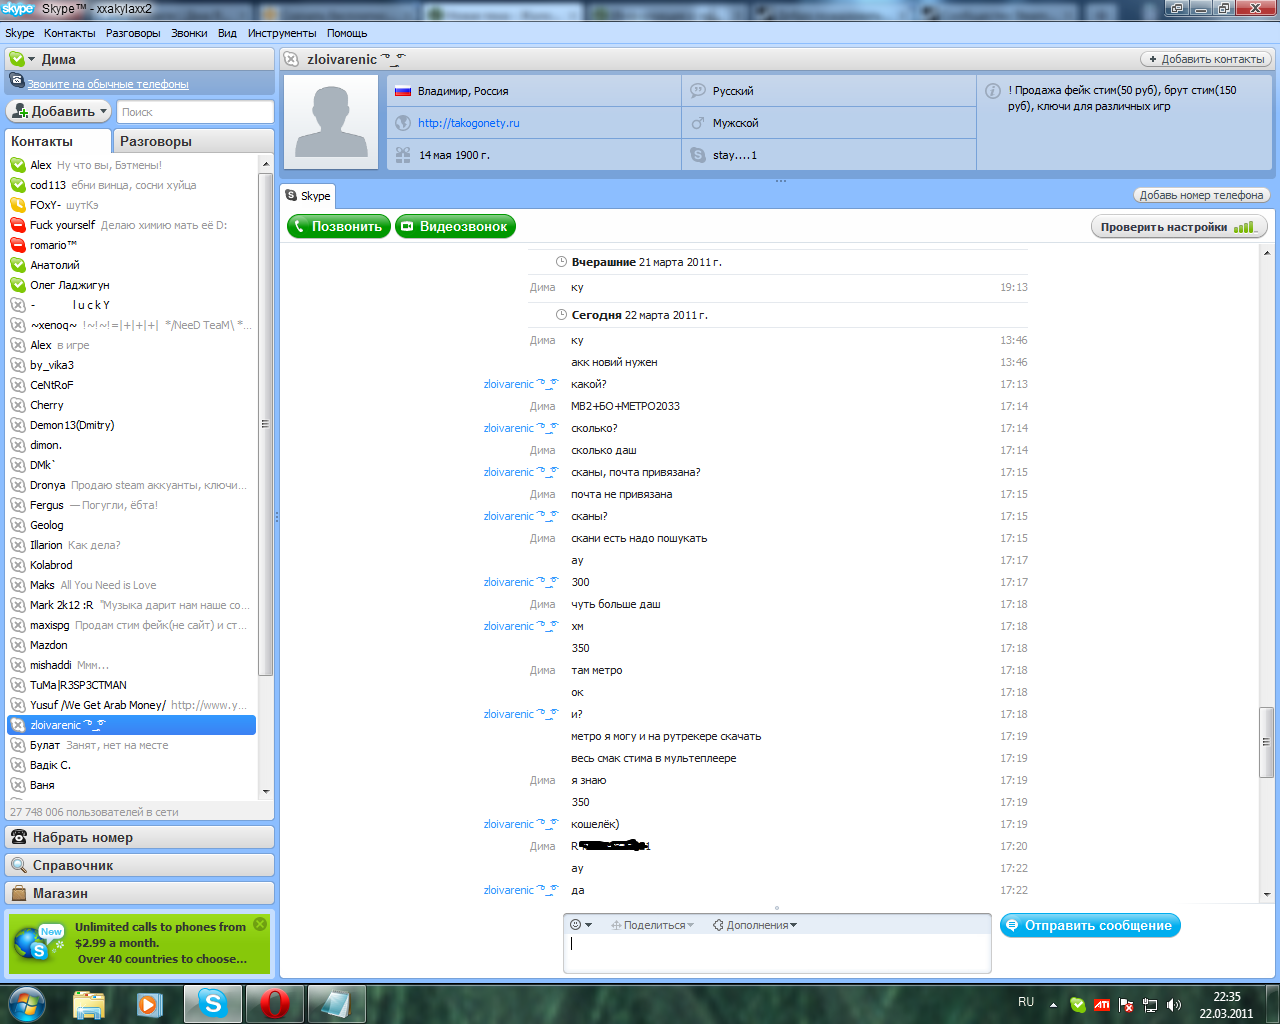Open the Инструменты menu
This screenshot has width=1280, height=1024.
click(282, 33)
